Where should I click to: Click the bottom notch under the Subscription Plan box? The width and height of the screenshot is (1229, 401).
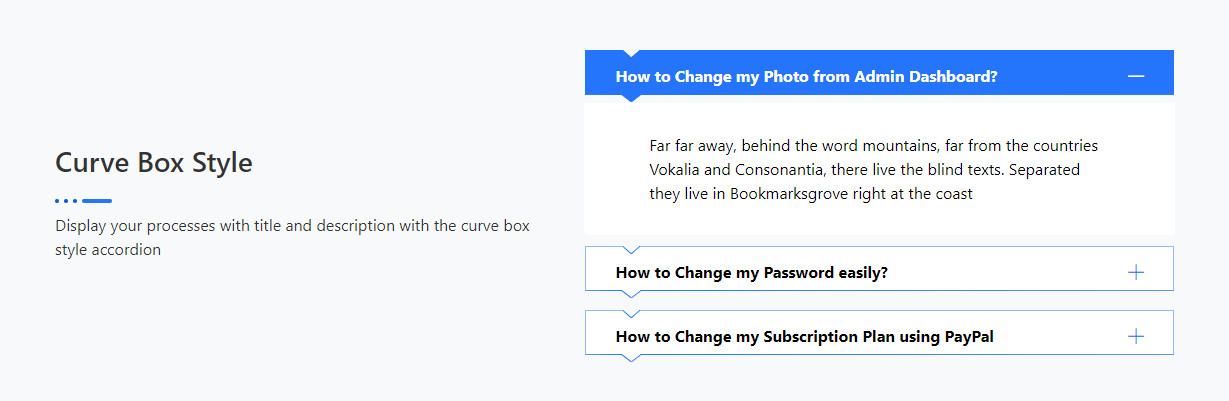tap(630, 357)
